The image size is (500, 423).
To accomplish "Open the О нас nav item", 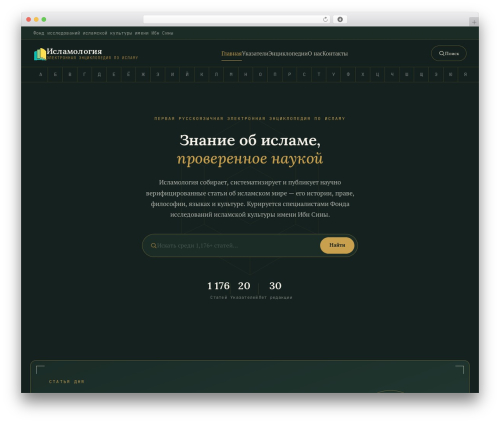I will pos(315,53).
